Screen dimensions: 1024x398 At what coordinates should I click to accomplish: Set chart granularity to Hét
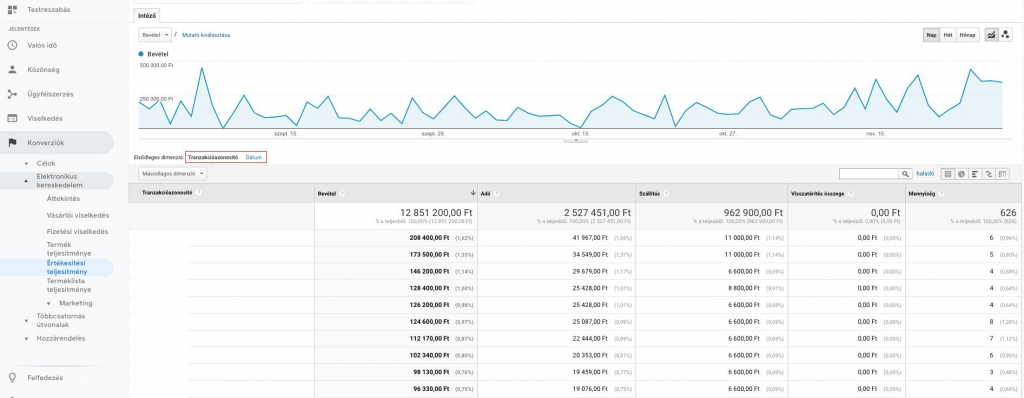click(948, 35)
